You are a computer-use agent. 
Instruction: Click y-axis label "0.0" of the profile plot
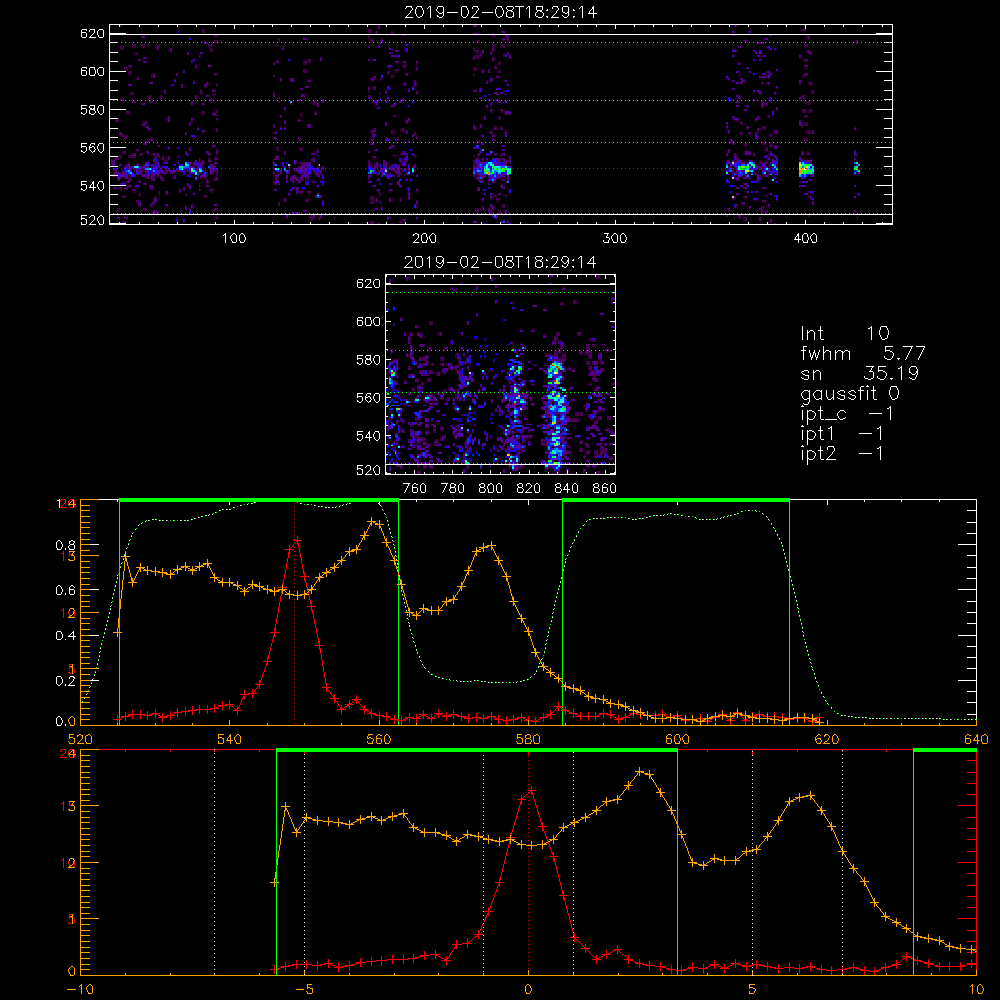(66, 721)
